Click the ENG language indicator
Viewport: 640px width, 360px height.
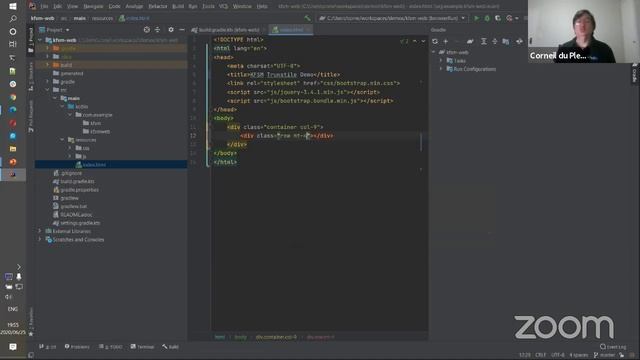(x=13, y=309)
